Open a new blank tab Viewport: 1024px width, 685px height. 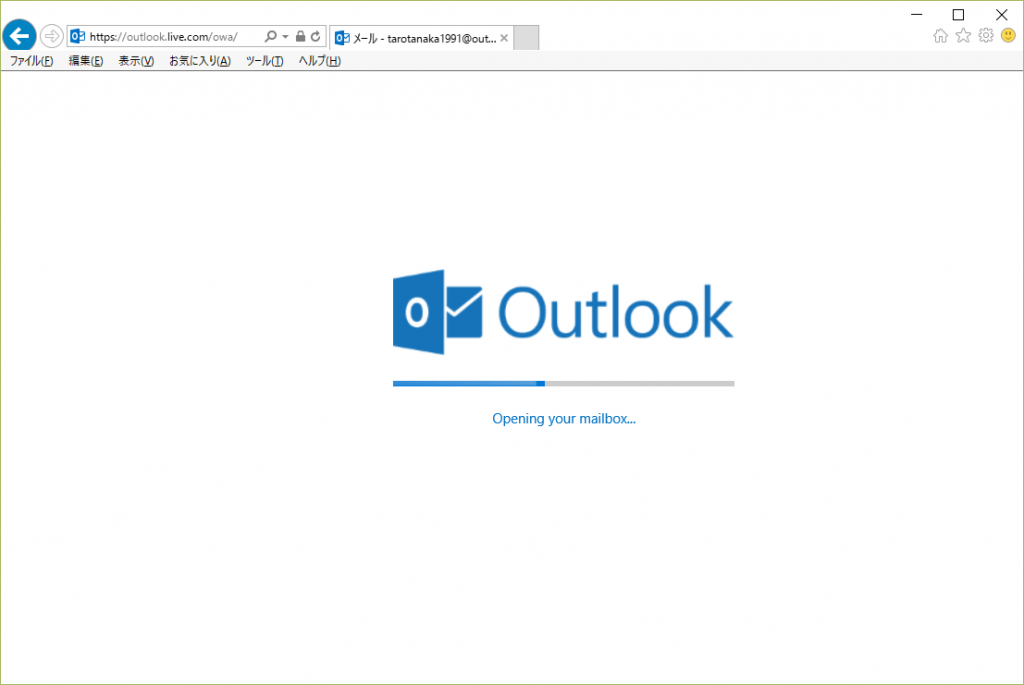(x=526, y=38)
